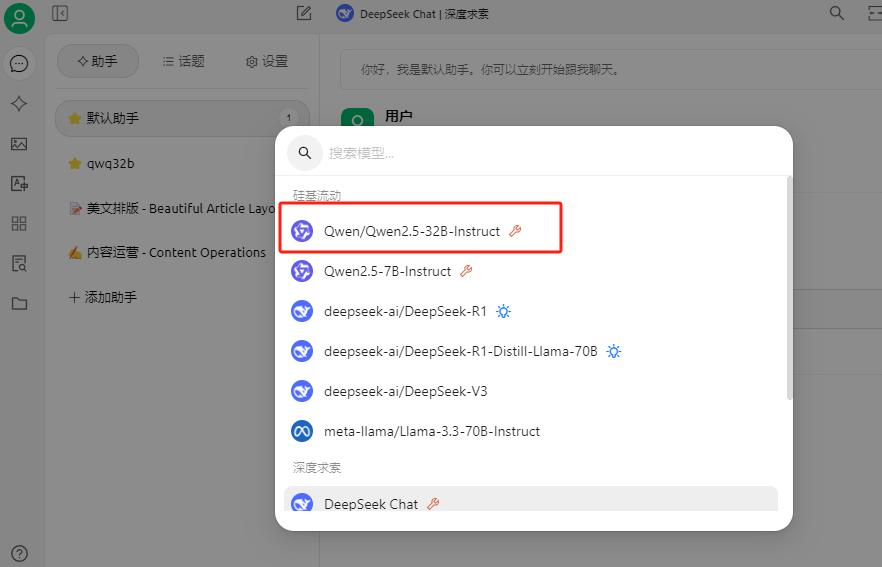
Task: Click the model list vertical scrollbar
Action: (789, 290)
